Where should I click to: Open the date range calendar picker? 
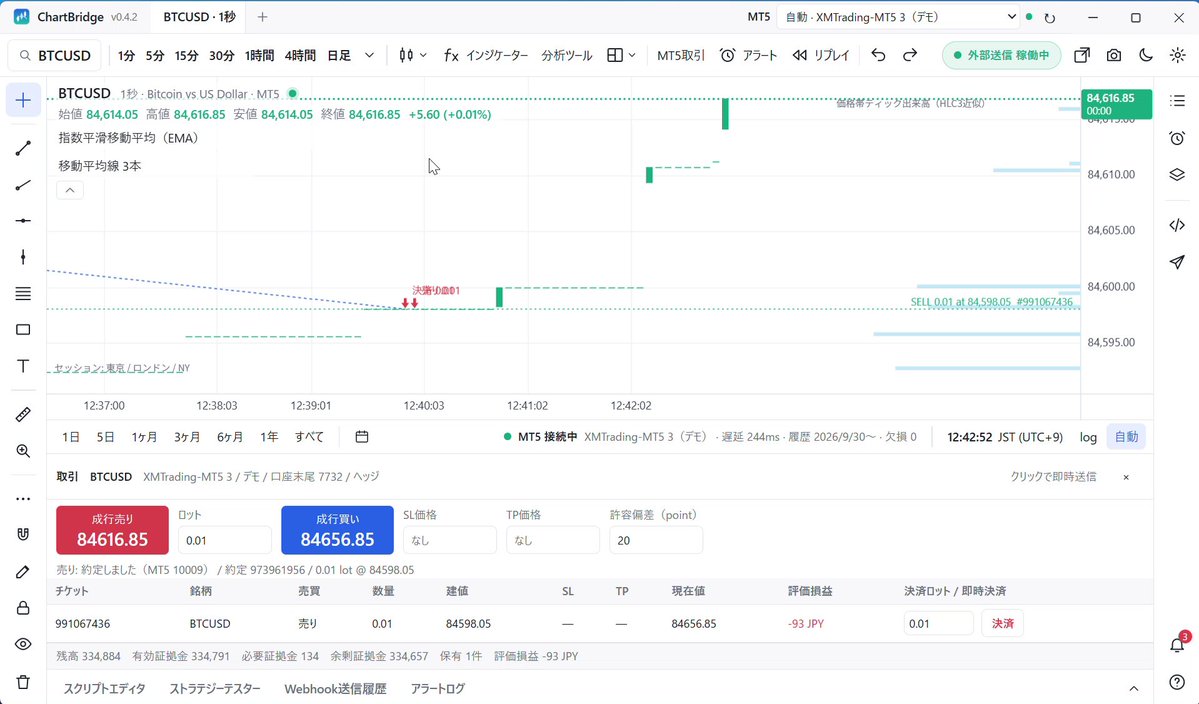(x=362, y=436)
